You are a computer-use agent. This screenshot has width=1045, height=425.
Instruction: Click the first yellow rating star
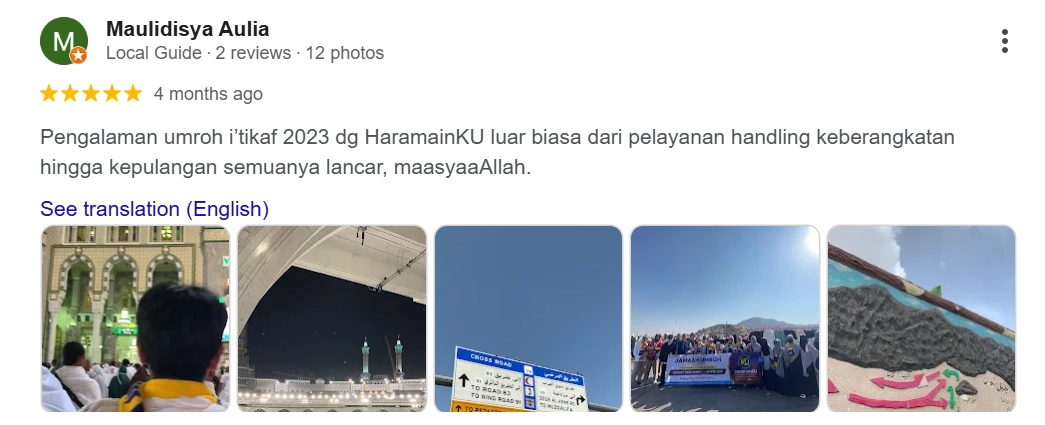[49, 93]
